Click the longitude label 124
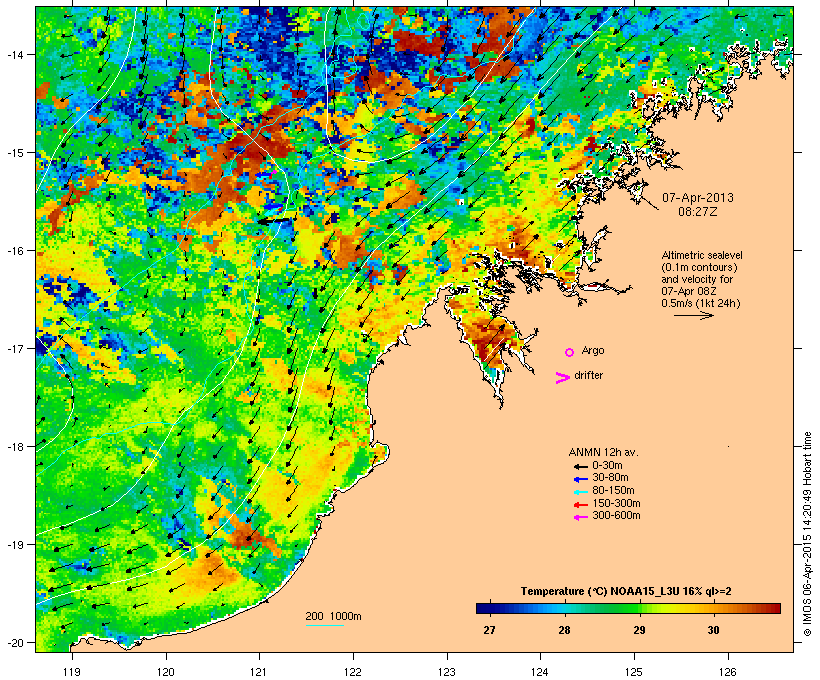Viewport: 820px width, 680px height. pos(540,672)
